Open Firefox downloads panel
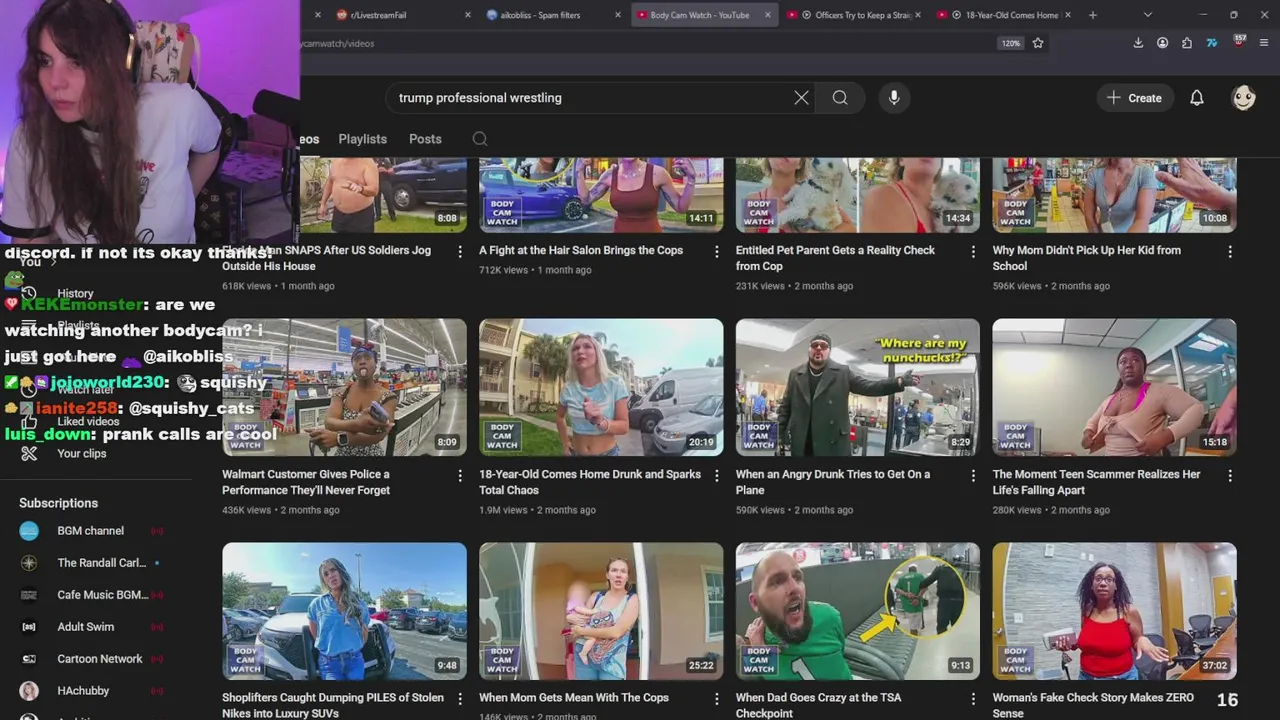This screenshot has width=1280, height=720. [x=1138, y=43]
